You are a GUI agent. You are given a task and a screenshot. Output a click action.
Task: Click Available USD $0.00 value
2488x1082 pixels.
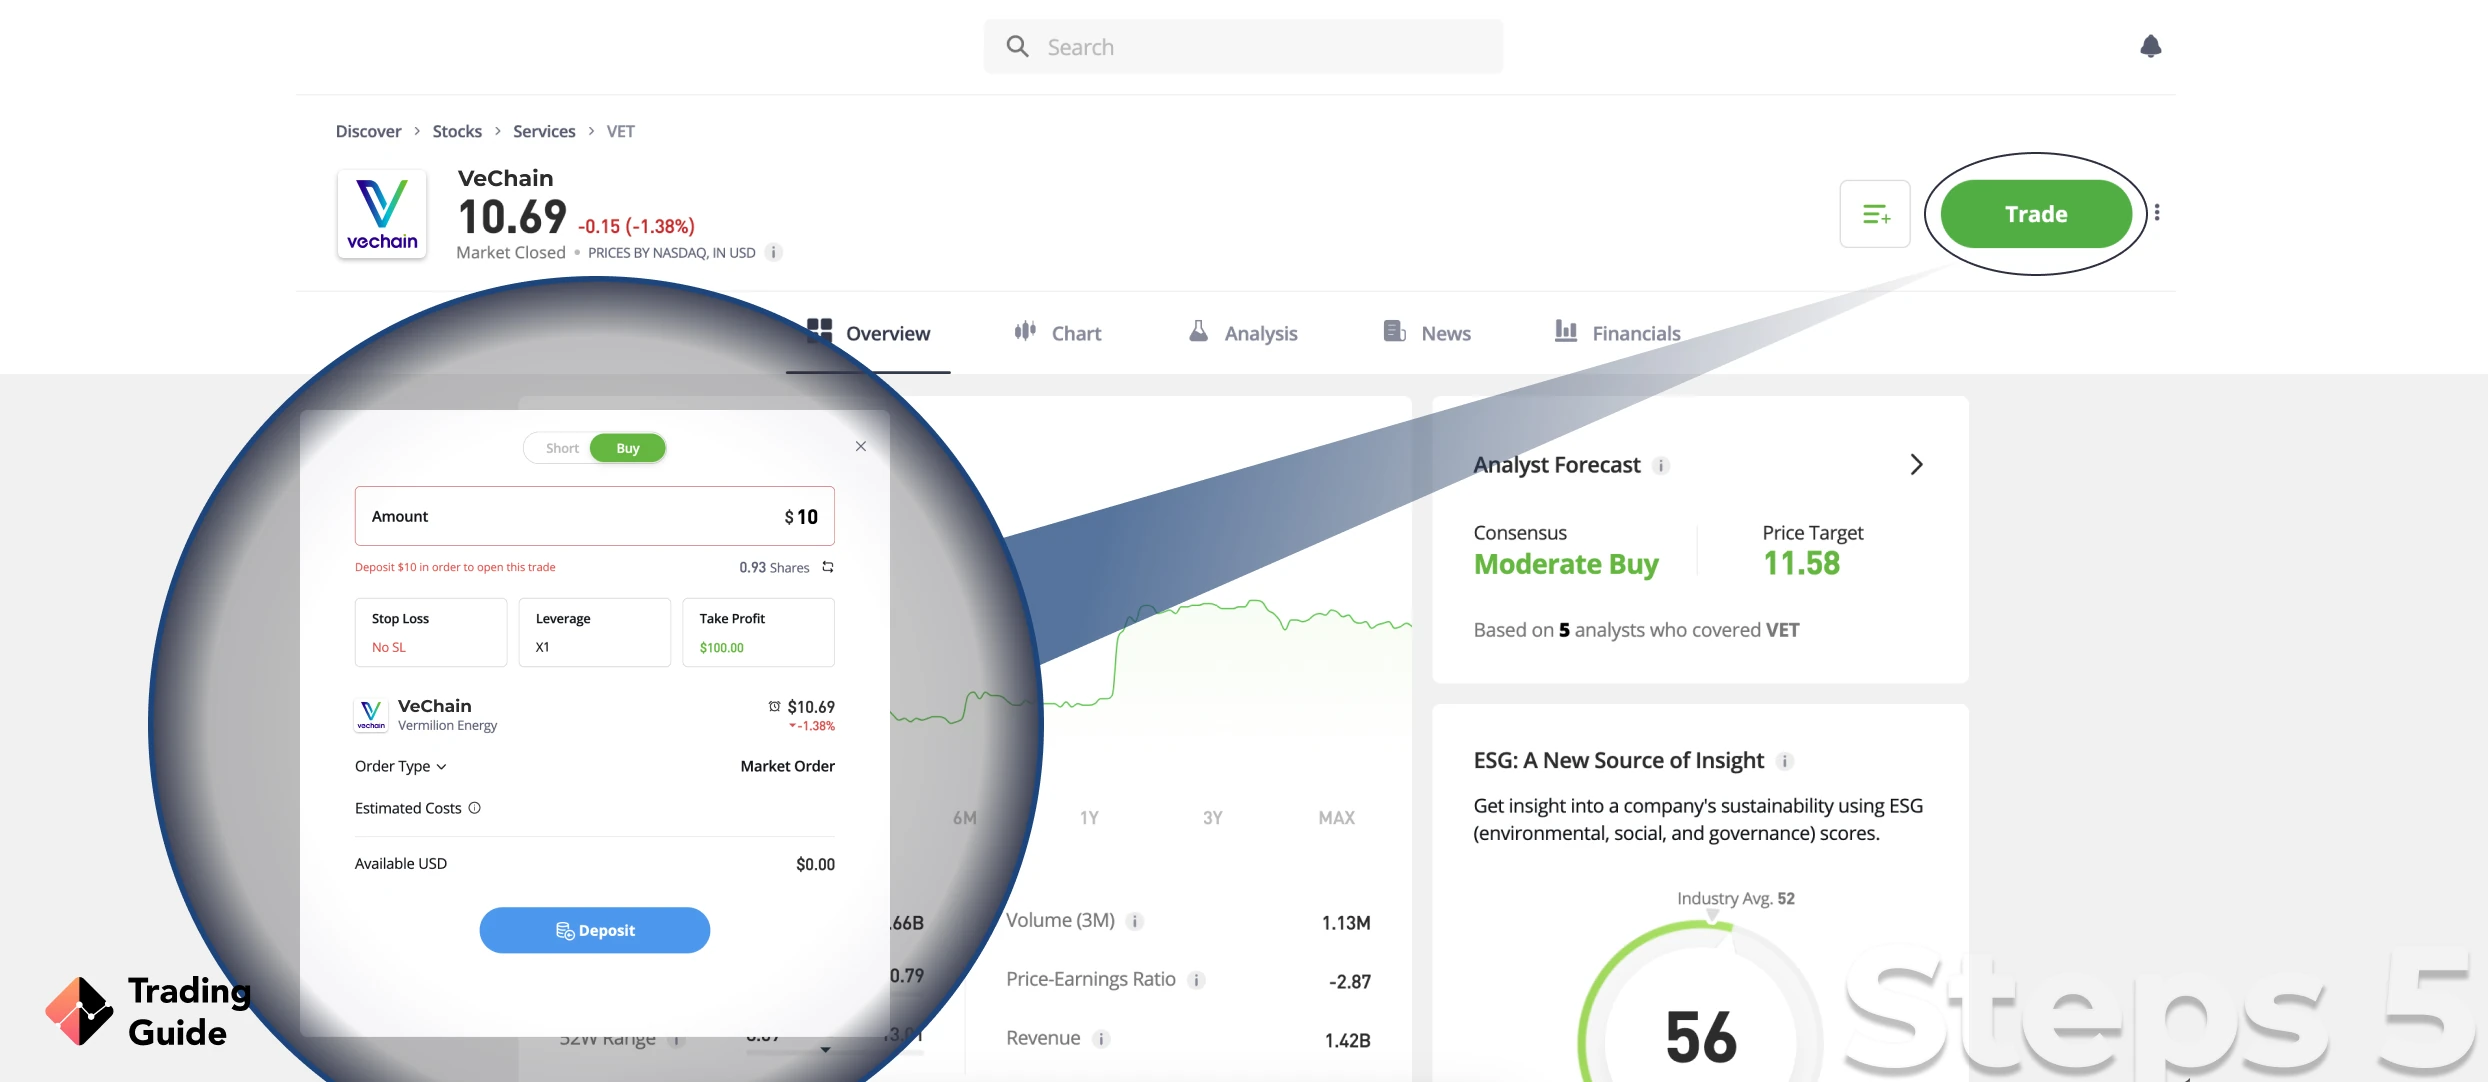(x=815, y=864)
